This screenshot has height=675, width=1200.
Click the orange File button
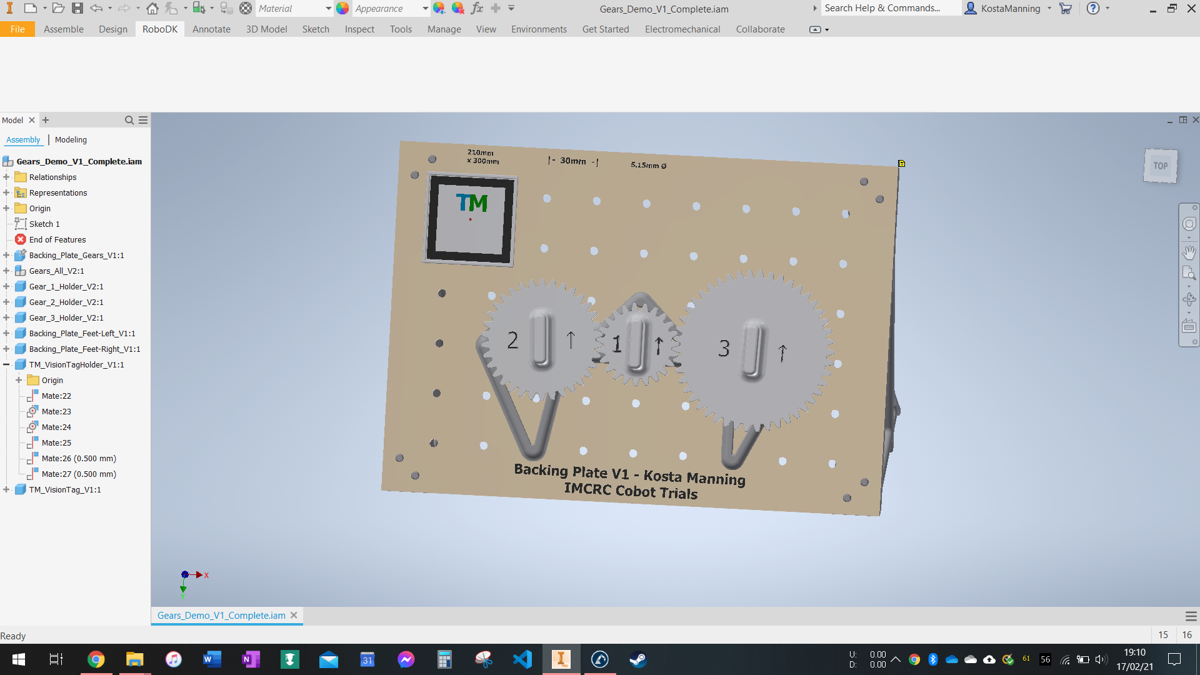pos(17,29)
